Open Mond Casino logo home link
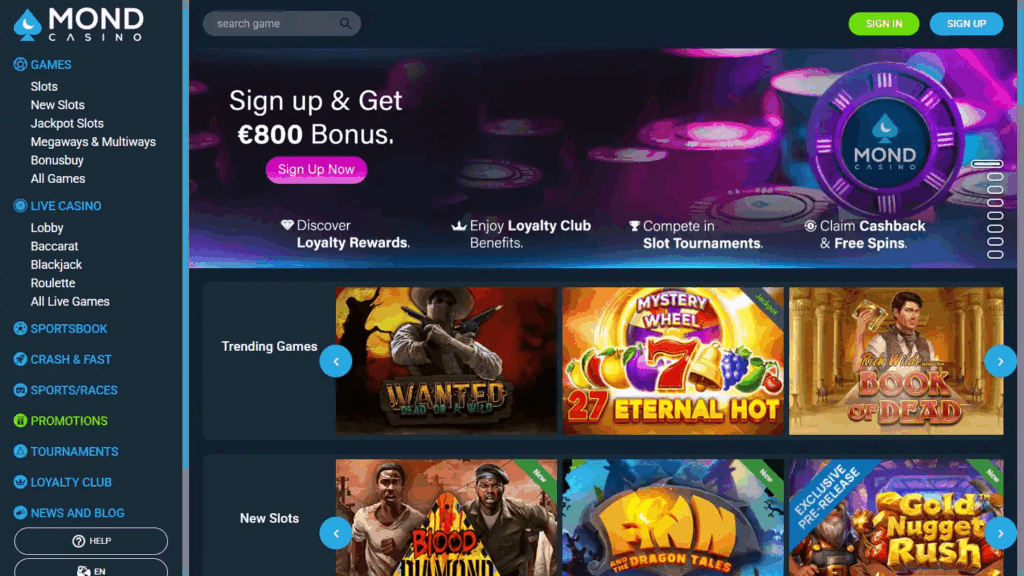Viewport: 1024px width, 576px height. pos(78,25)
